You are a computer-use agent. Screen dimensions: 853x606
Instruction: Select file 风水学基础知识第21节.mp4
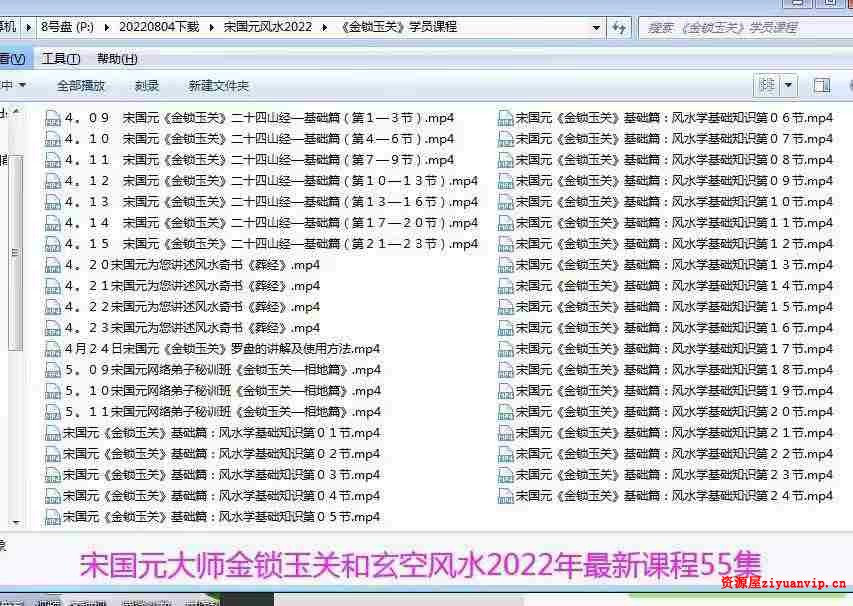pos(665,434)
